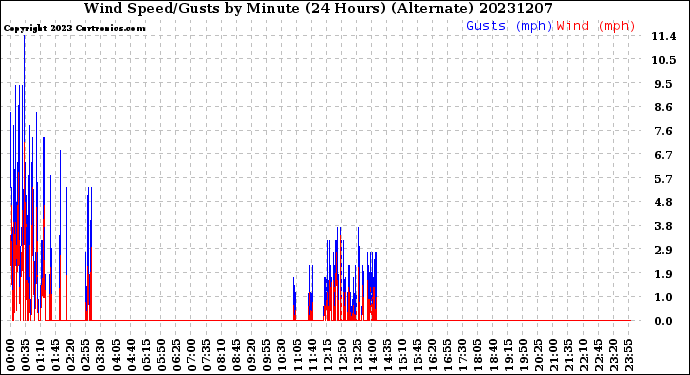Click the 08:10 time axis label

221,355
